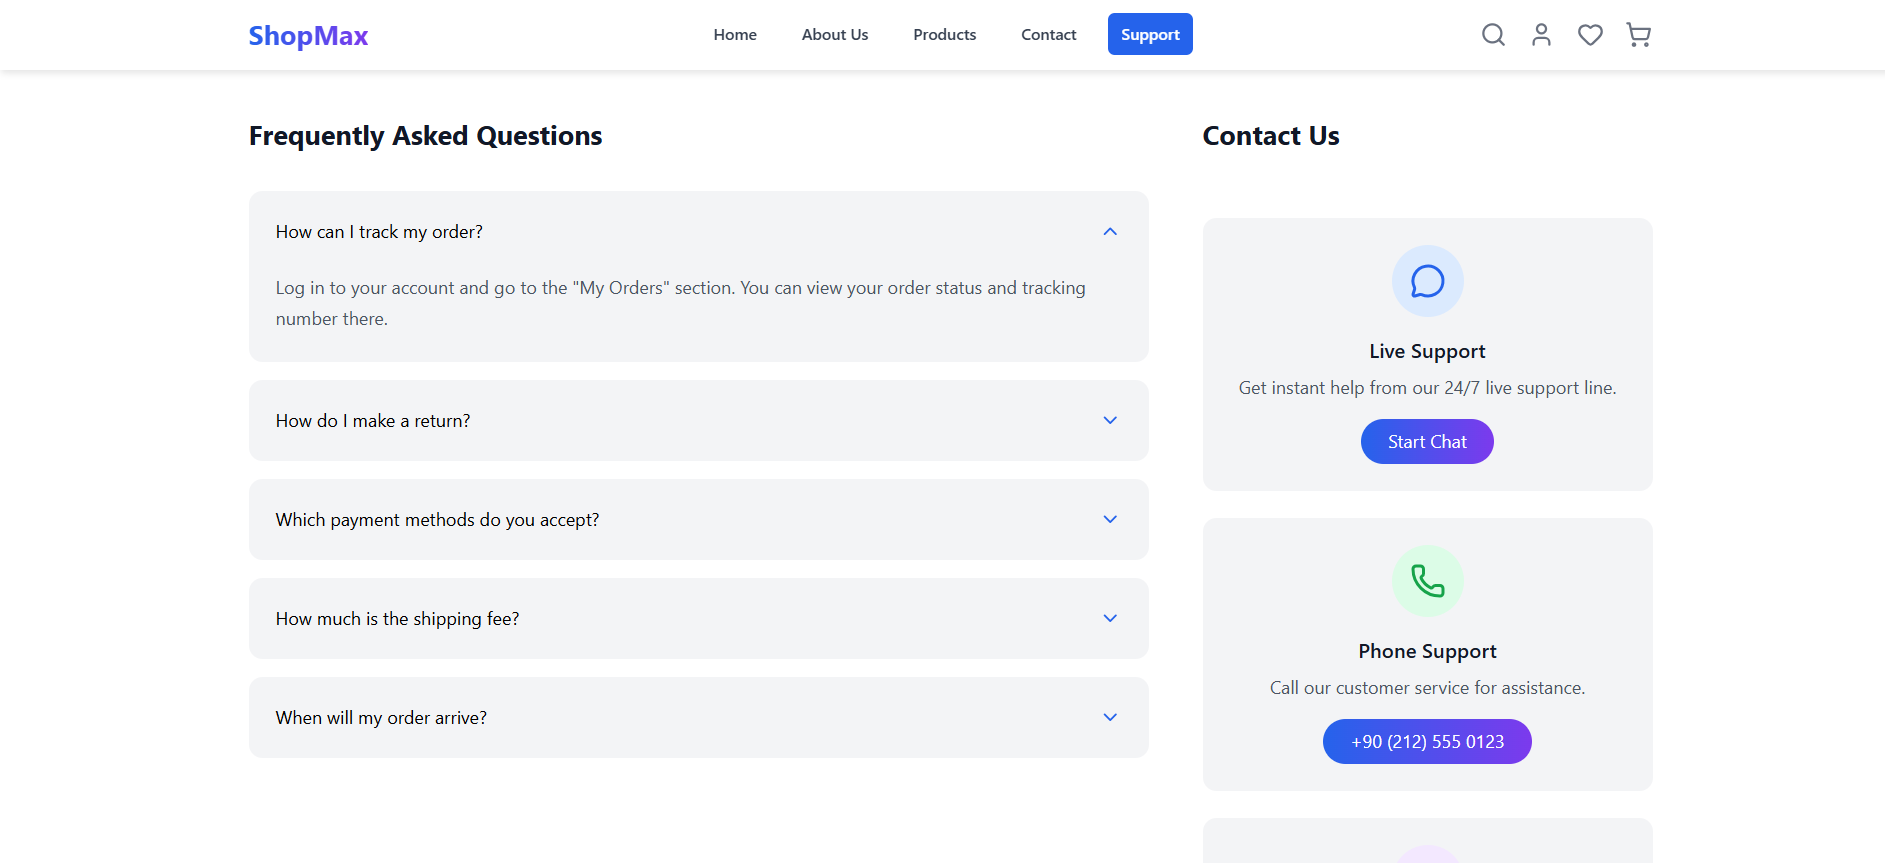
Task: Collapse the 'How can I track my order?' chevron
Action: tap(1110, 231)
